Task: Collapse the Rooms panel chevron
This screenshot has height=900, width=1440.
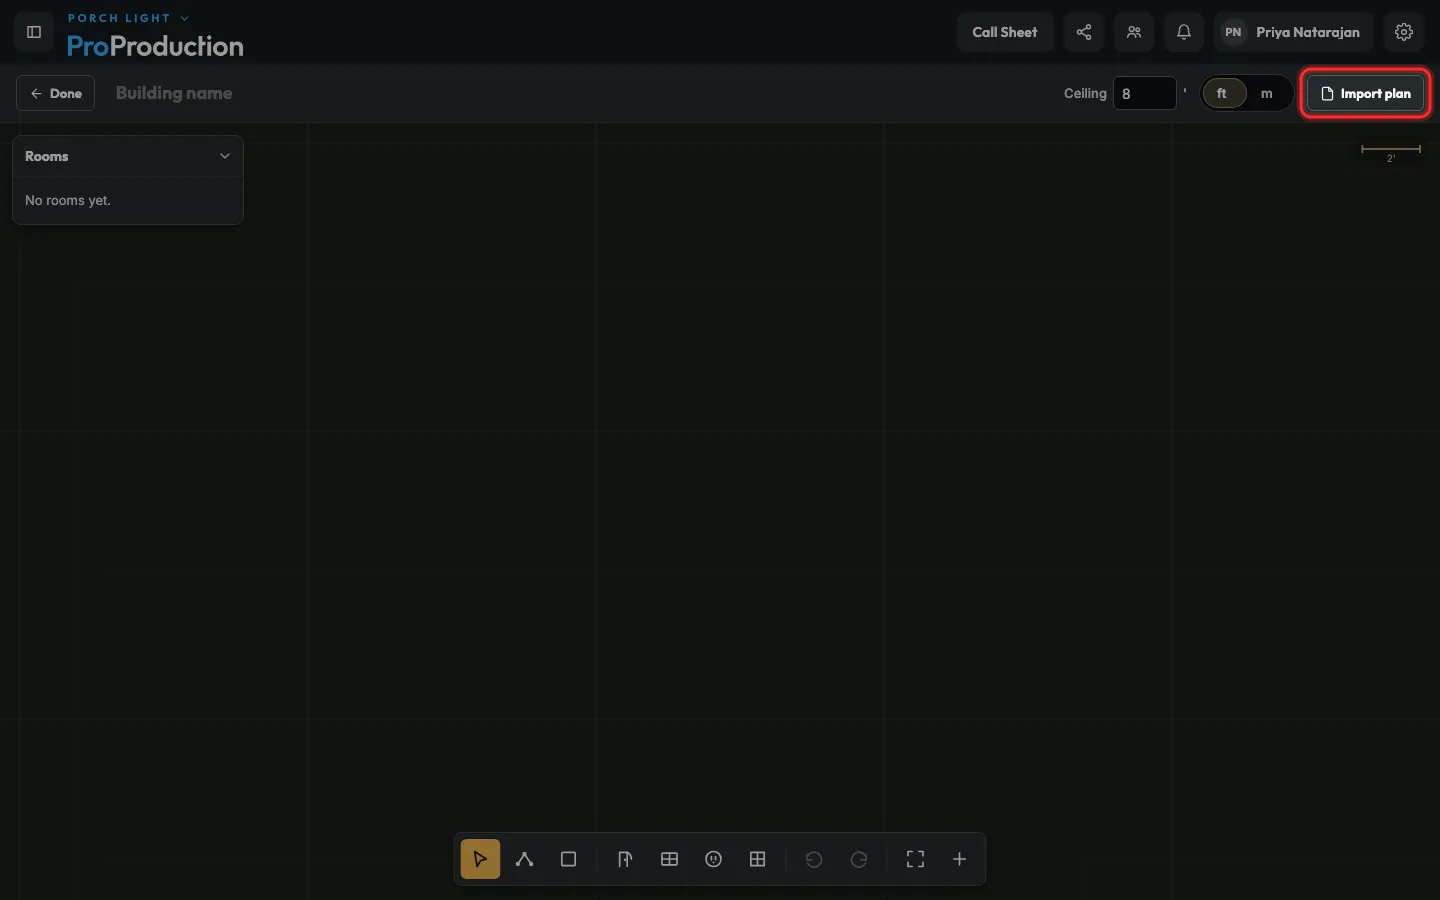Action: pyautogui.click(x=225, y=156)
